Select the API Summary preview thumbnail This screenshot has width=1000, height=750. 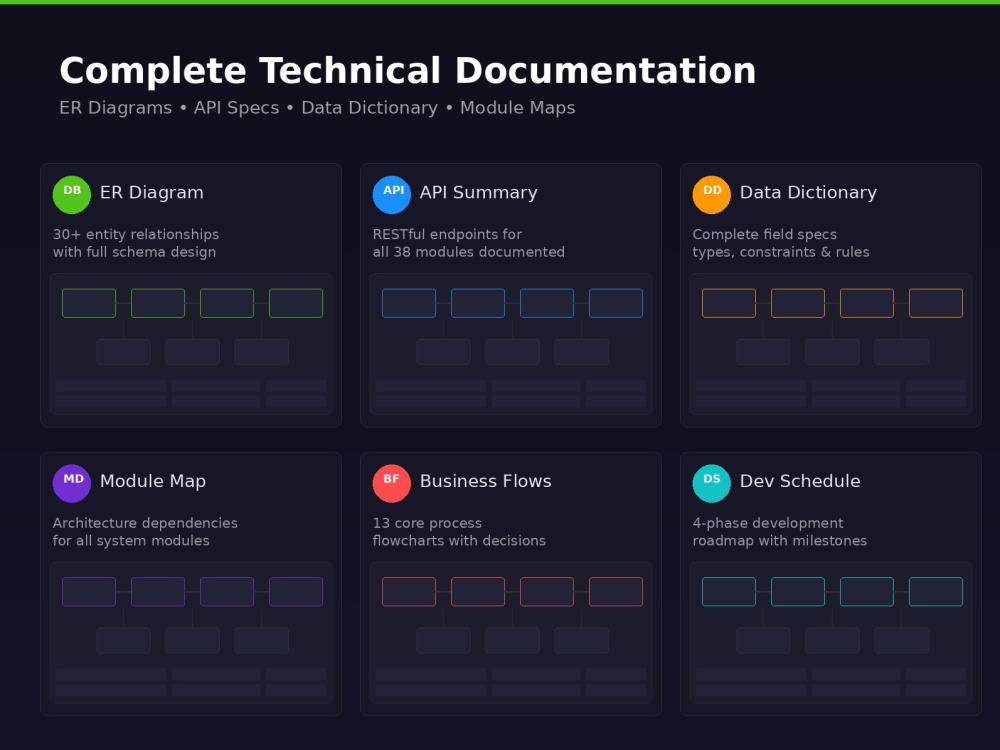click(x=511, y=344)
